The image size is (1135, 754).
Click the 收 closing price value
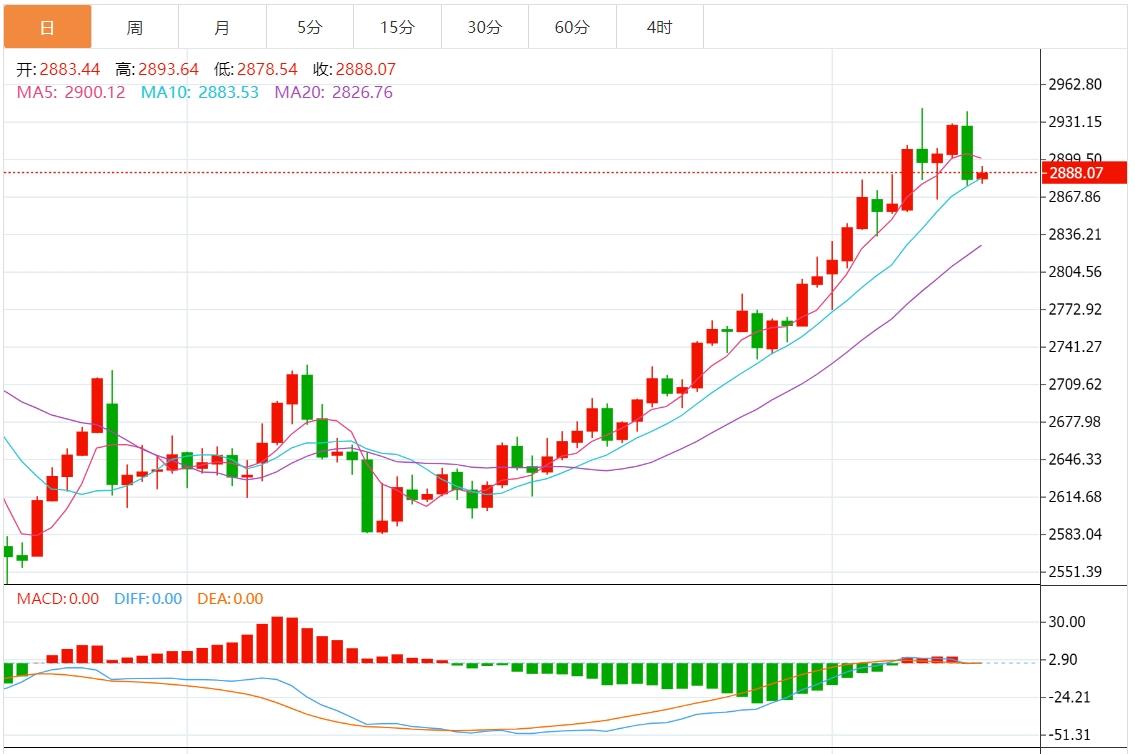tap(365, 70)
